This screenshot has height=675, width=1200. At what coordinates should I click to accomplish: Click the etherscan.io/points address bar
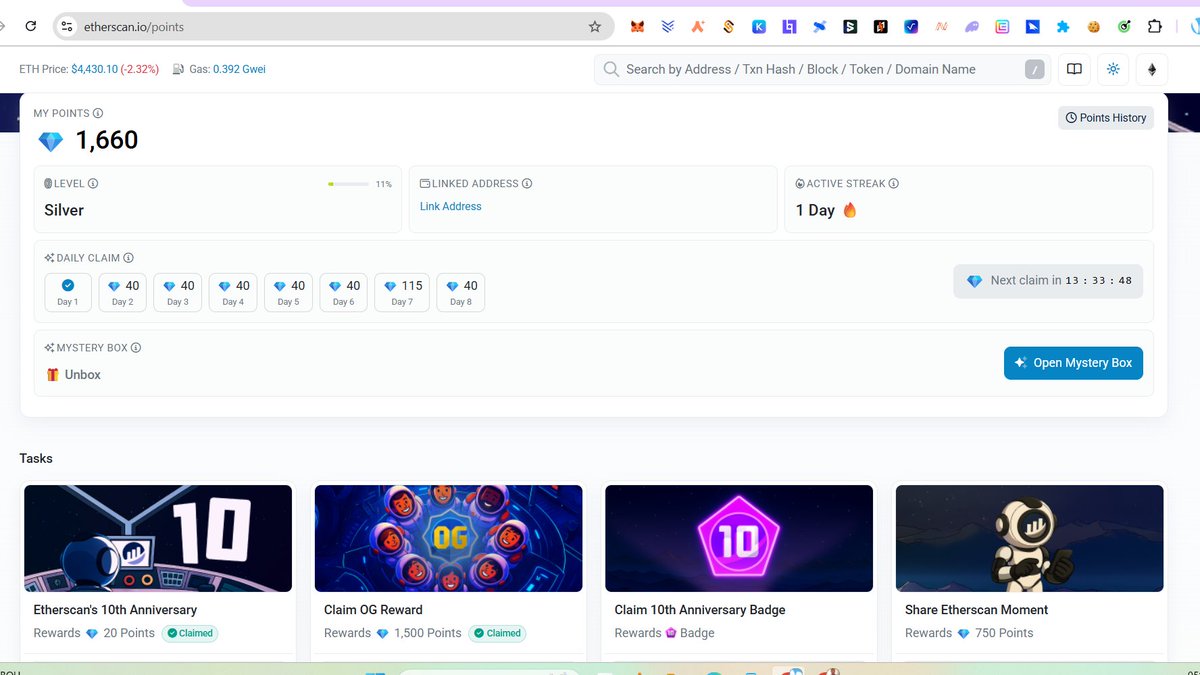334,27
